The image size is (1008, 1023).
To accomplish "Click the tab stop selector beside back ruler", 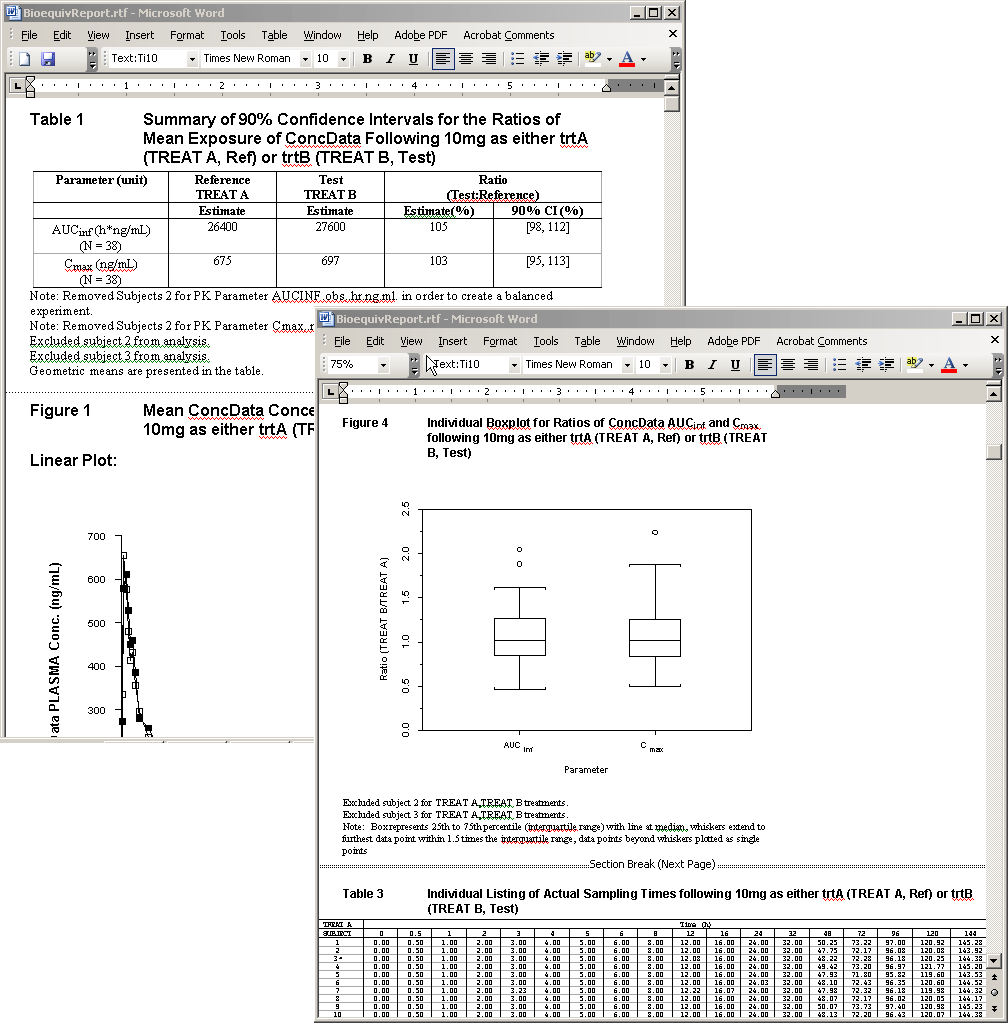I will (15, 86).
